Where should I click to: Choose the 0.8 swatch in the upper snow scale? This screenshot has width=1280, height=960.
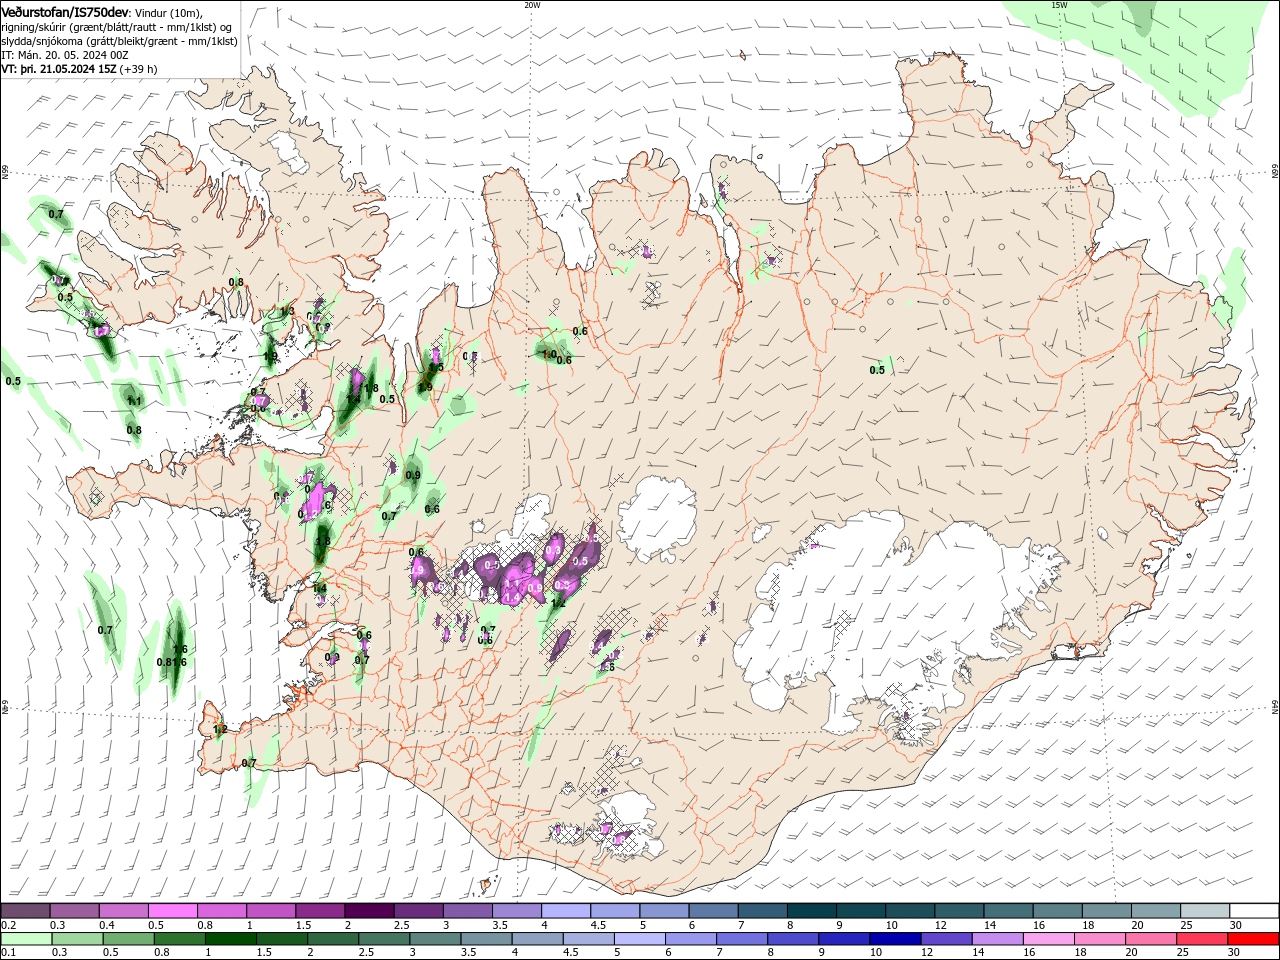tap(221, 911)
